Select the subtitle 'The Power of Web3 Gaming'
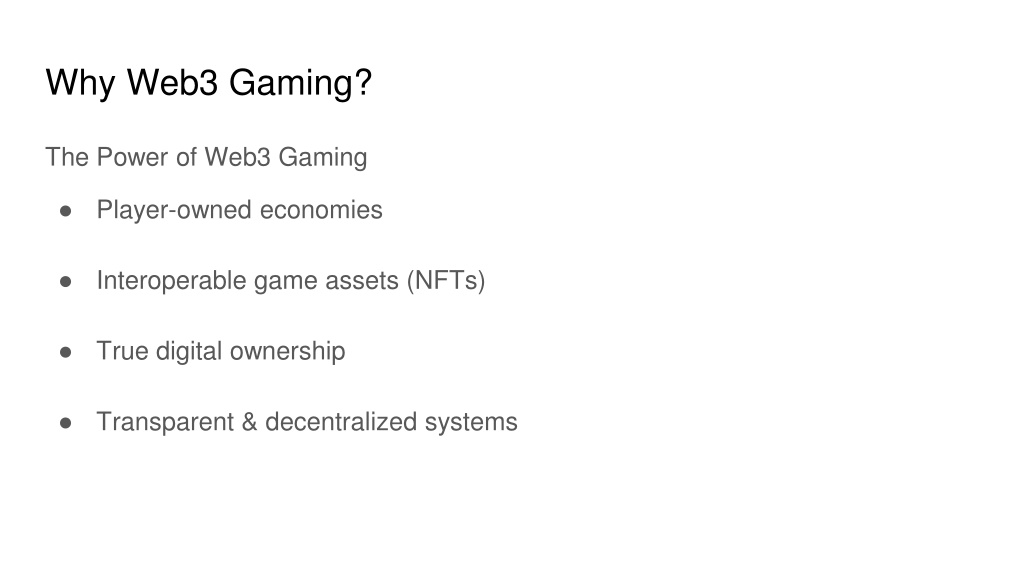The image size is (1024, 576). (x=206, y=157)
